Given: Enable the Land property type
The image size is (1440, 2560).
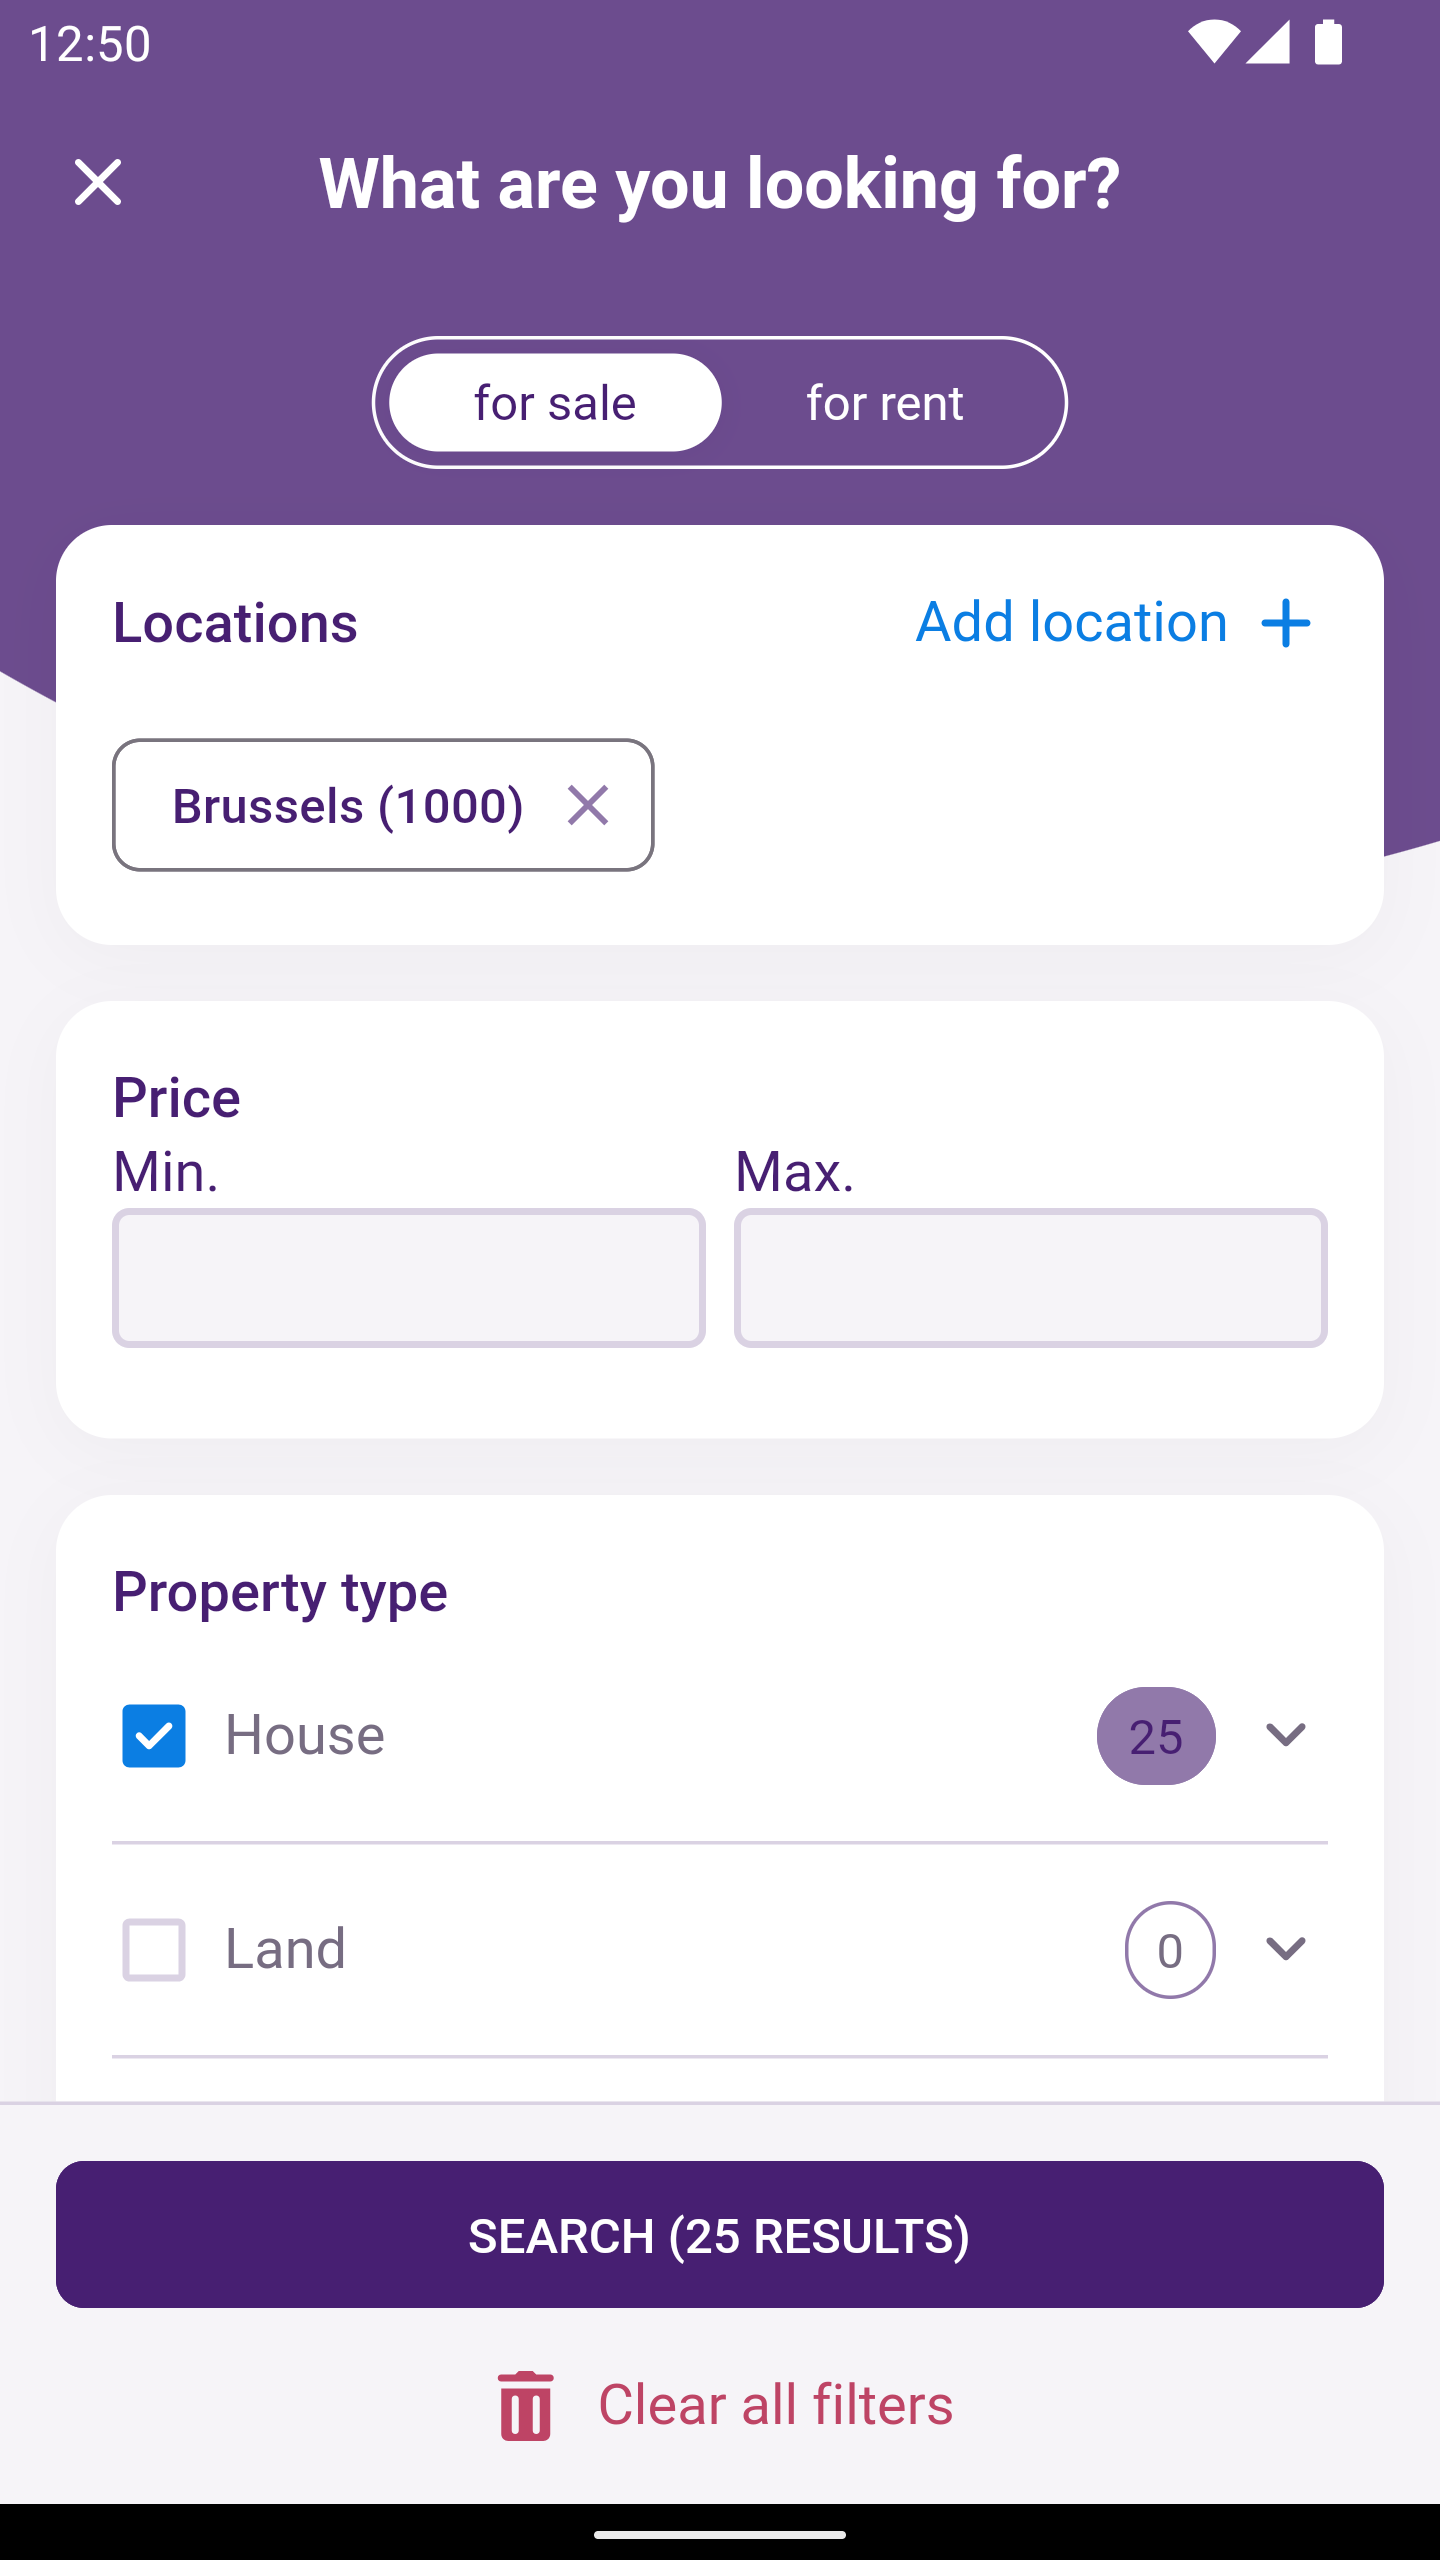Looking at the screenshot, I should tap(153, 1948).
